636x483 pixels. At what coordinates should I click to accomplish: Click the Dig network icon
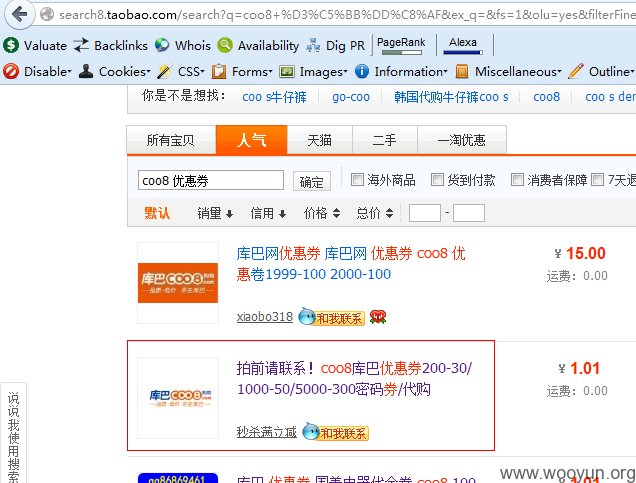coord(313,45)
